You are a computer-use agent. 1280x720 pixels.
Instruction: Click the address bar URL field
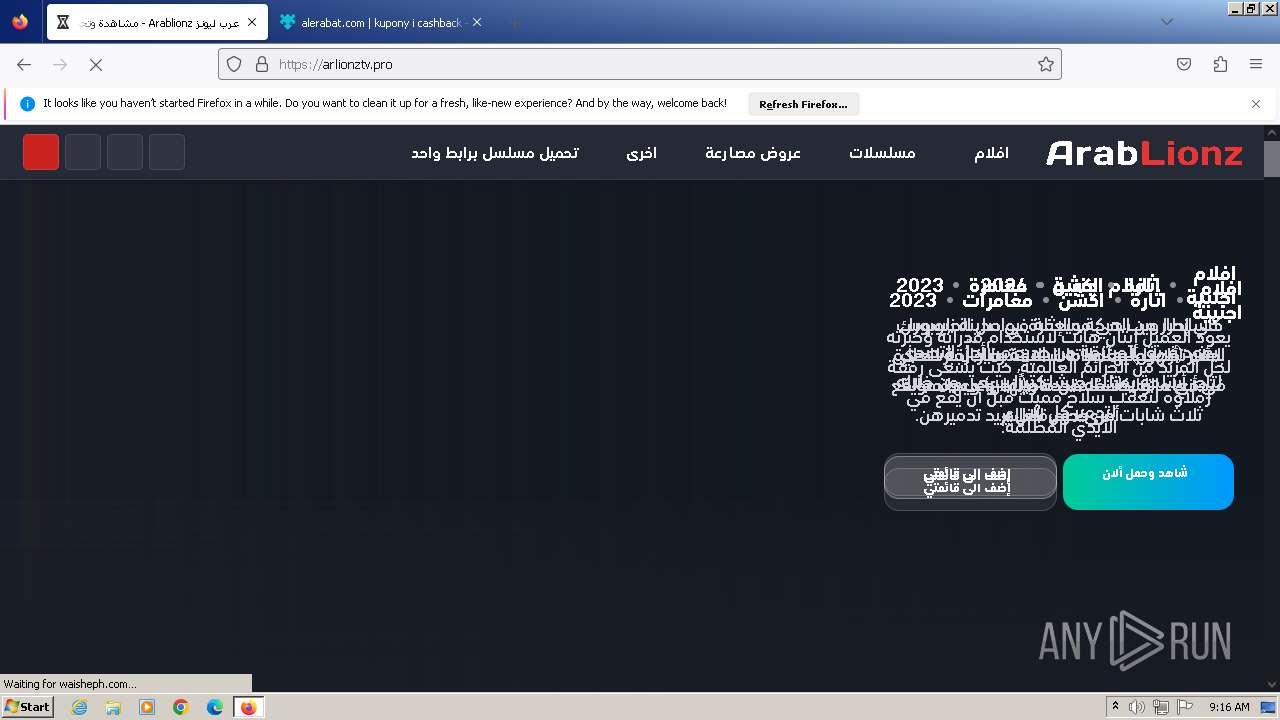[640, 64]
